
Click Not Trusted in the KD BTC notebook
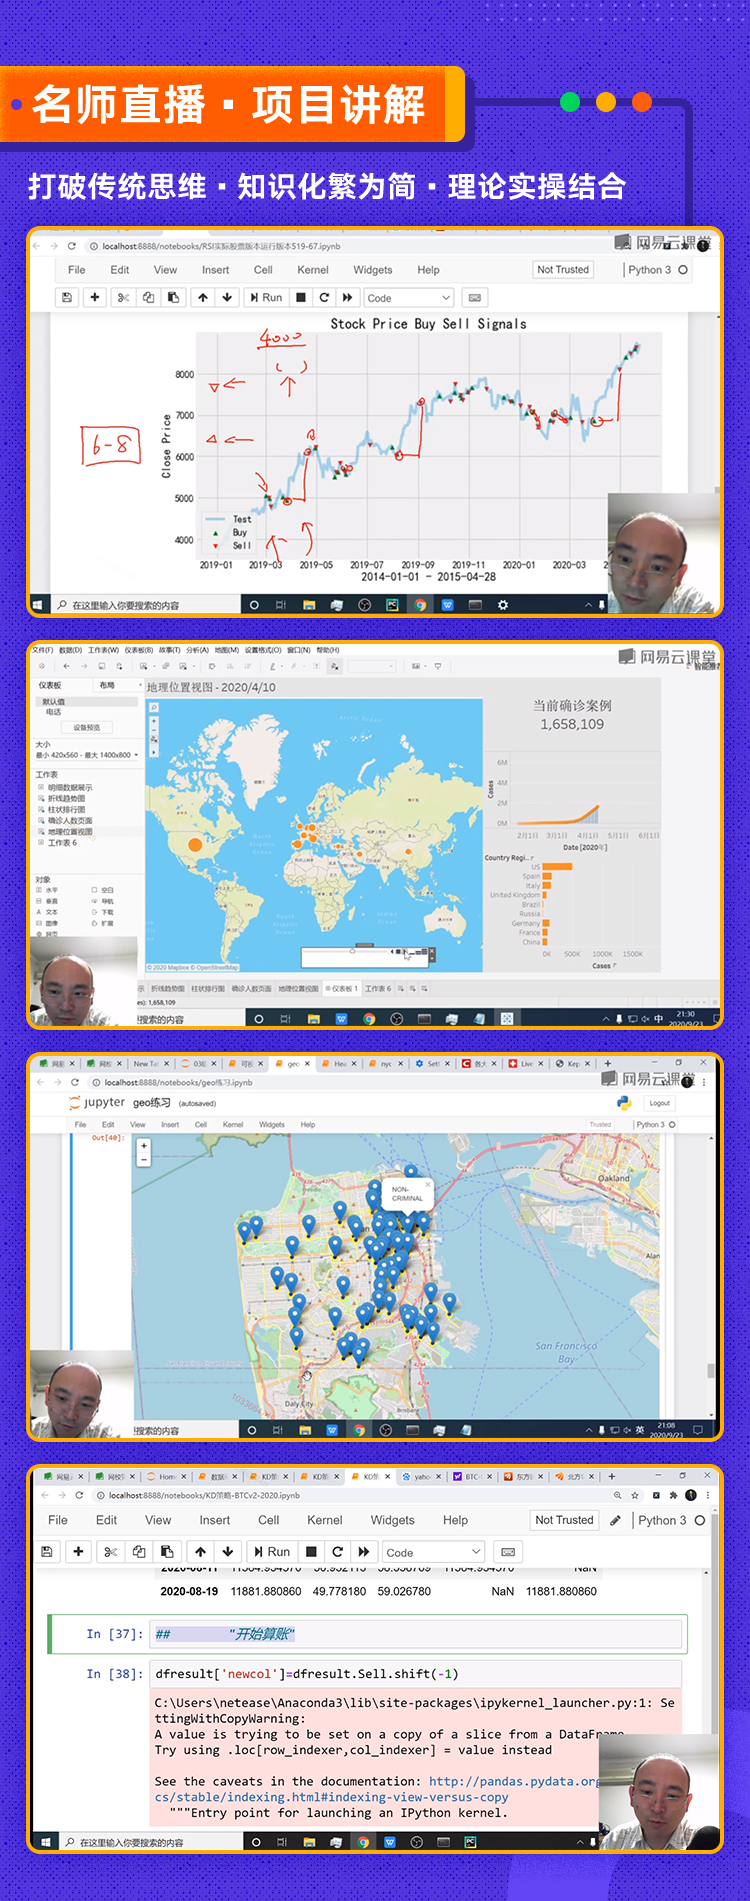point(564,1519)
